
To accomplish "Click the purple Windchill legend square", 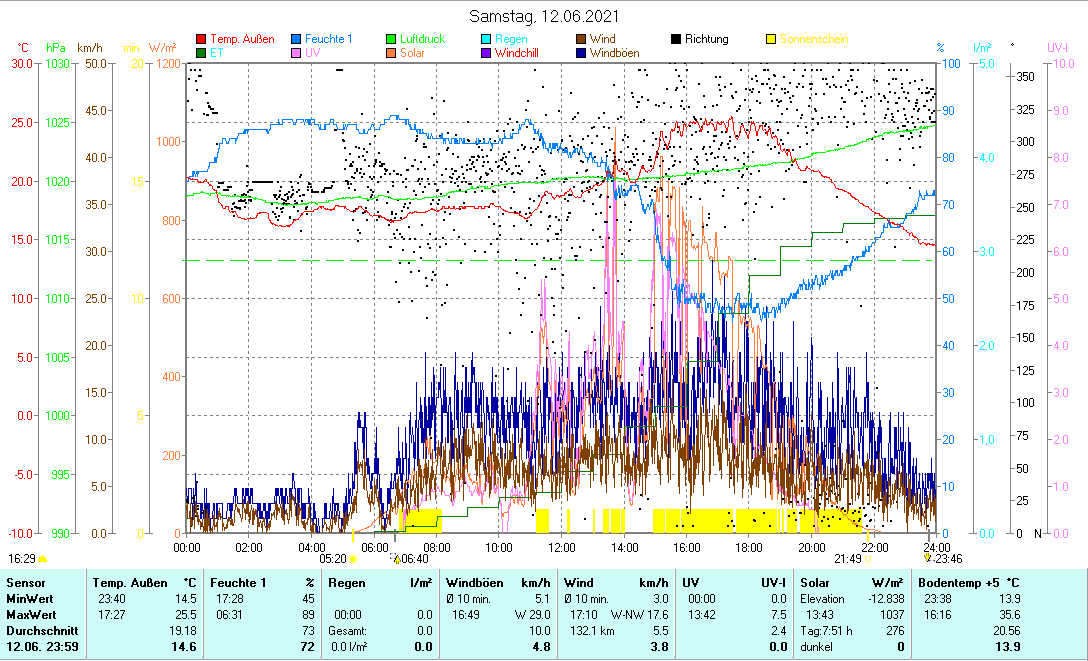I will (x=486, y=53).
